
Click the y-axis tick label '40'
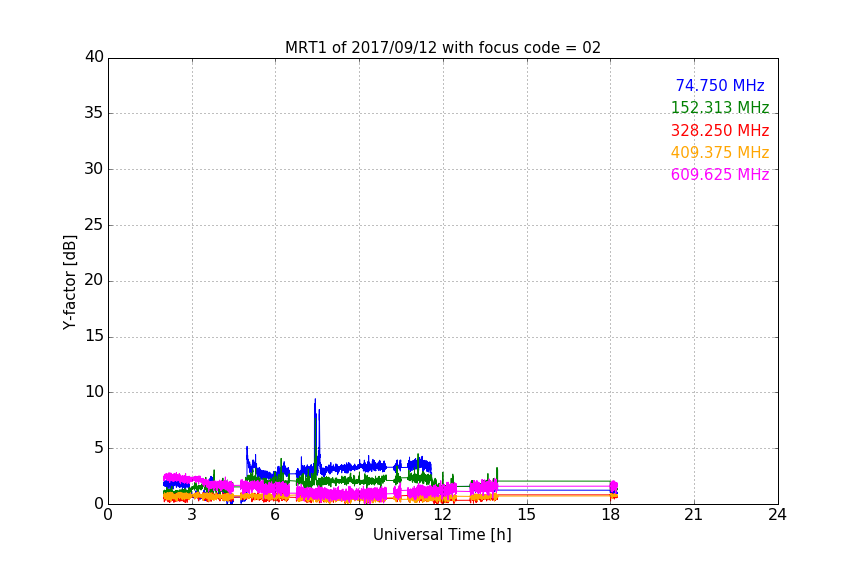pos(94,57)
